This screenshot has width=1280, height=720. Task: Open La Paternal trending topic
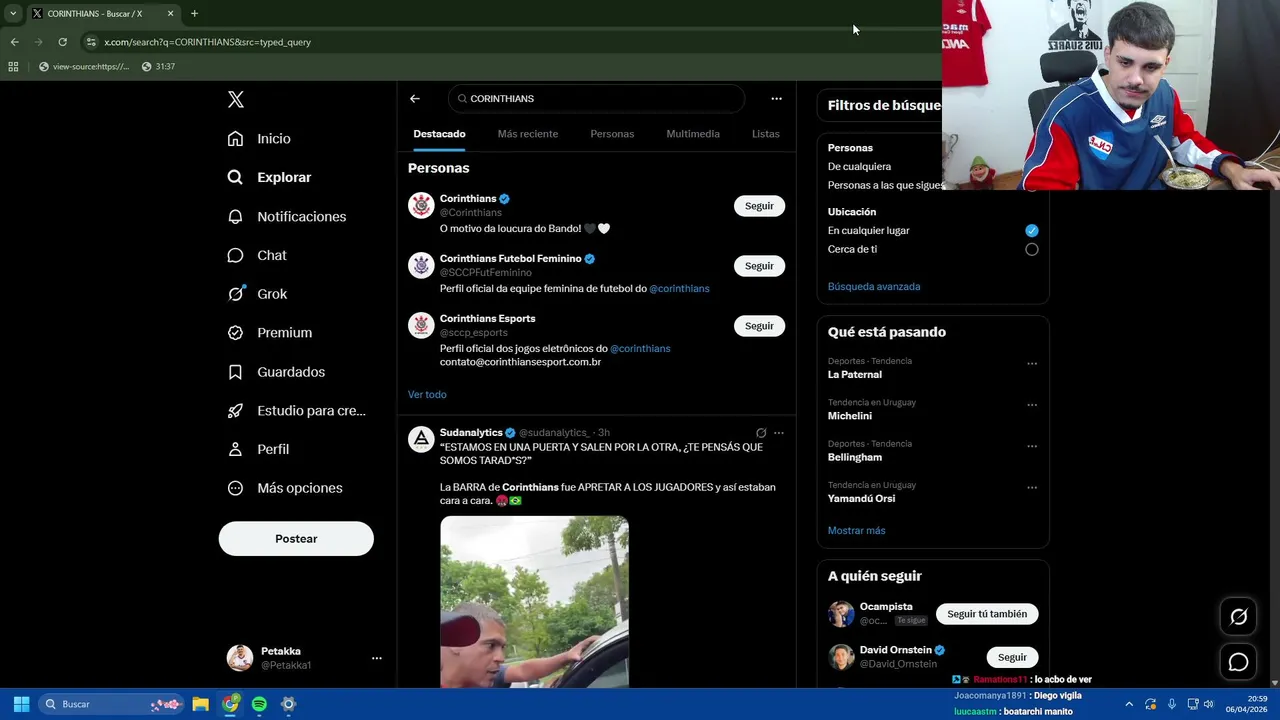coord(855,375)
